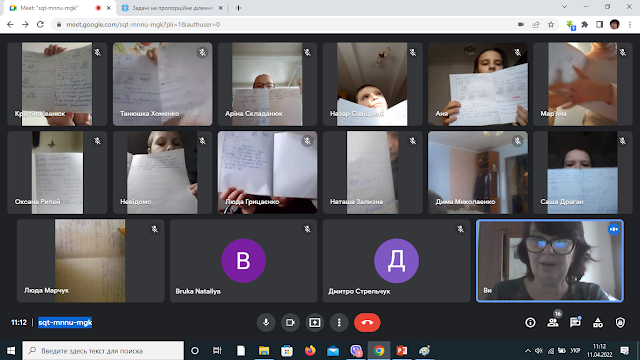The image size is (640, 360).
Task: Click speaking indicator on your own tile
Action: tap(613, 229)
